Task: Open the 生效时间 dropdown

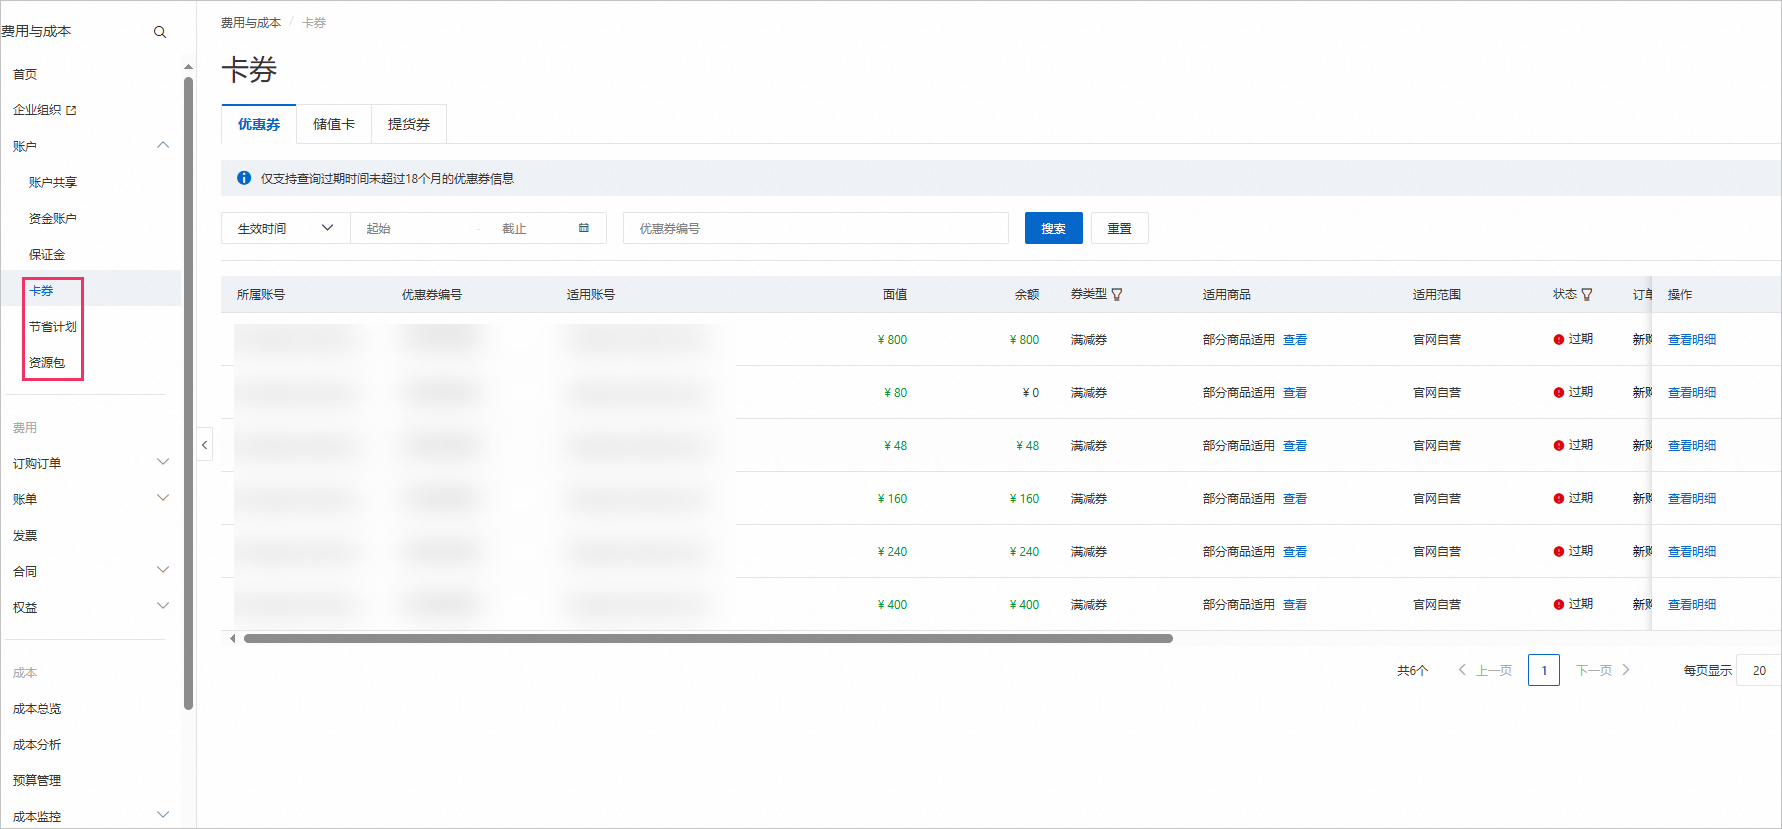Action: click(x=286, y=228)
